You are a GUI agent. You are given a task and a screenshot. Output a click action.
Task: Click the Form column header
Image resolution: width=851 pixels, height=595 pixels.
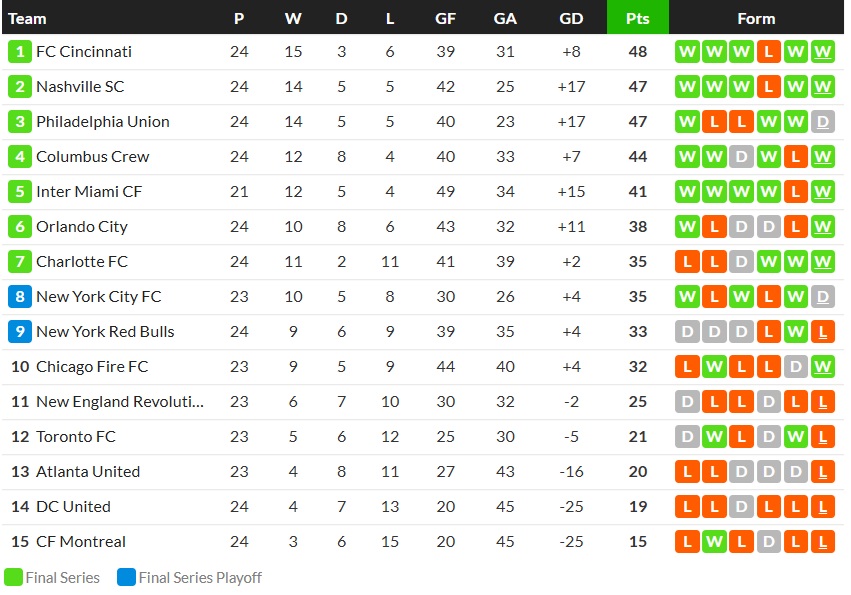click(x=755, y=18)
